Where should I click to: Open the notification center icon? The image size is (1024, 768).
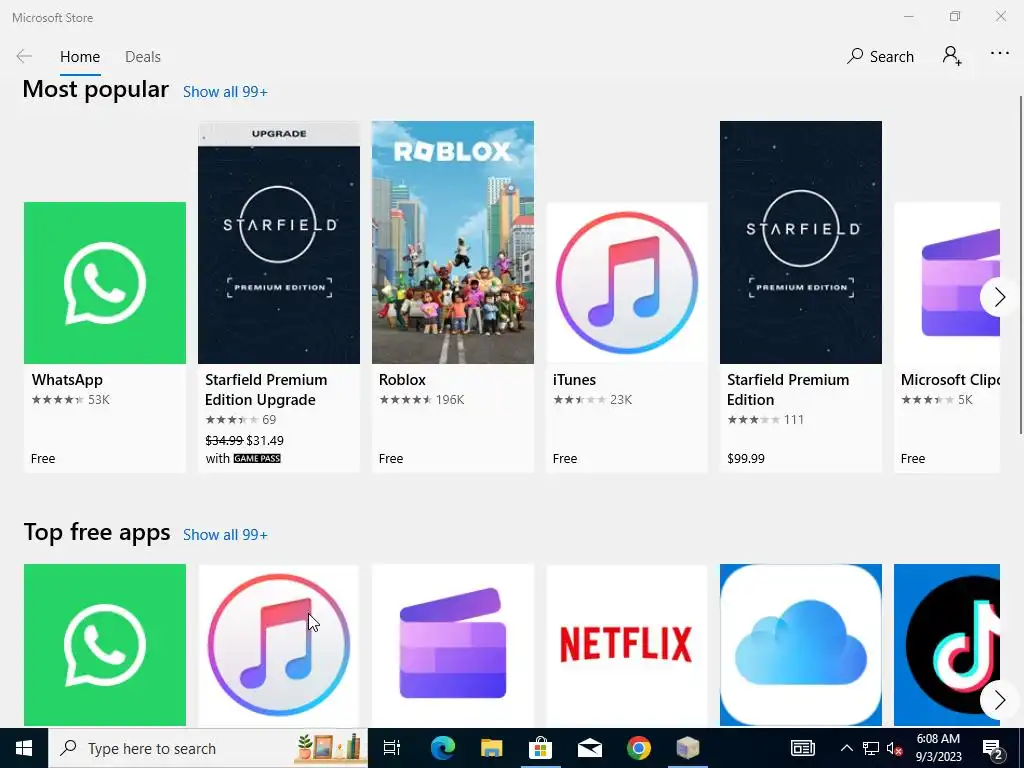(x=993, y=748)
